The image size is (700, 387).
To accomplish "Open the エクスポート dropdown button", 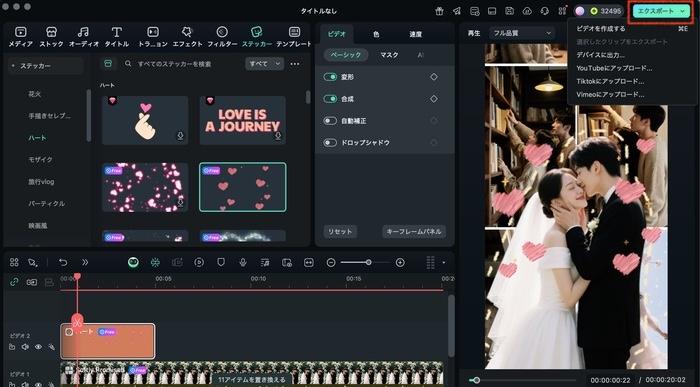I will tap(661, 11).
